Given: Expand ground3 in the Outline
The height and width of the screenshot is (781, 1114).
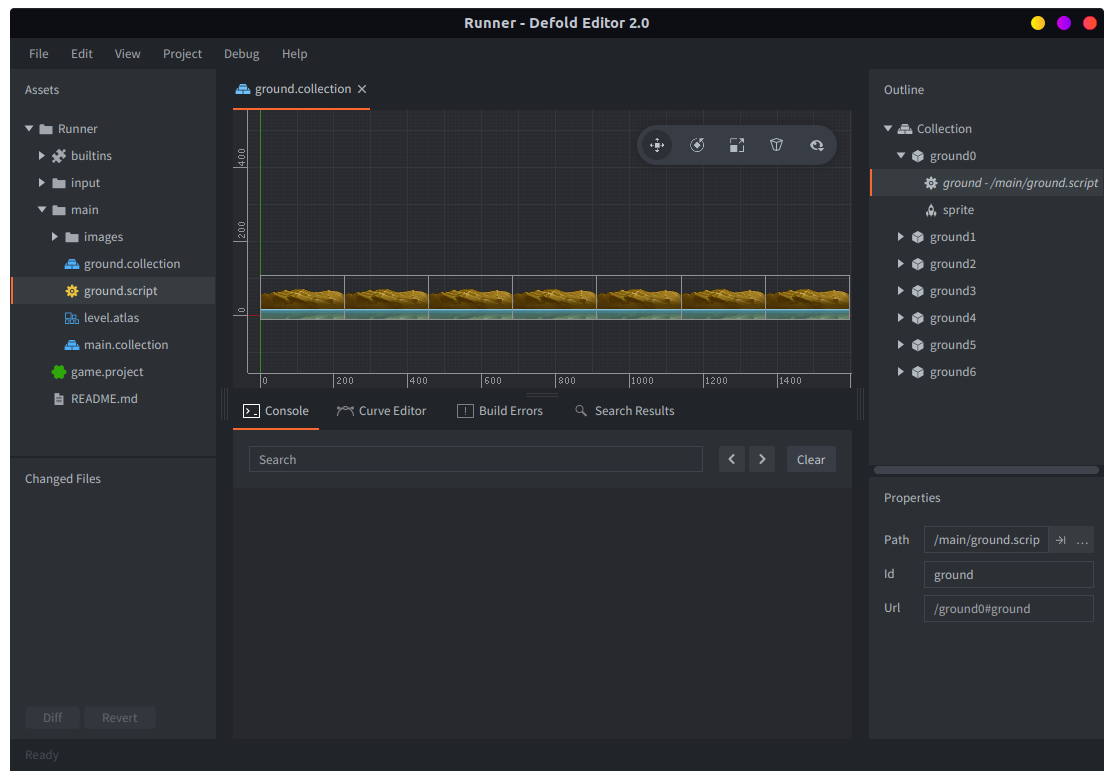Looking at the screenshot, I should (901, 291).
